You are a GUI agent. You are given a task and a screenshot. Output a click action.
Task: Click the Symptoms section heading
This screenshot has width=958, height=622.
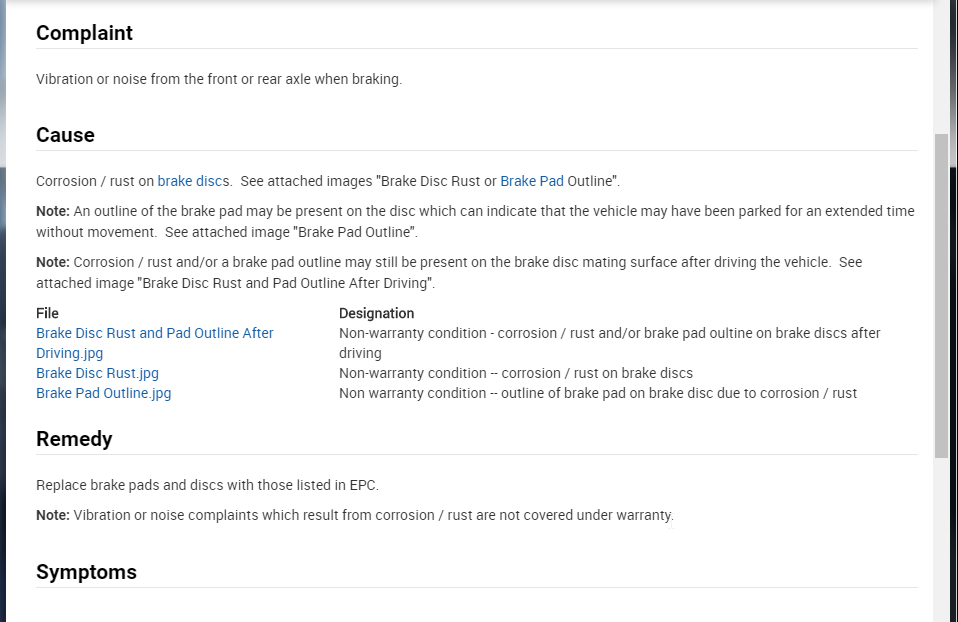86,572
